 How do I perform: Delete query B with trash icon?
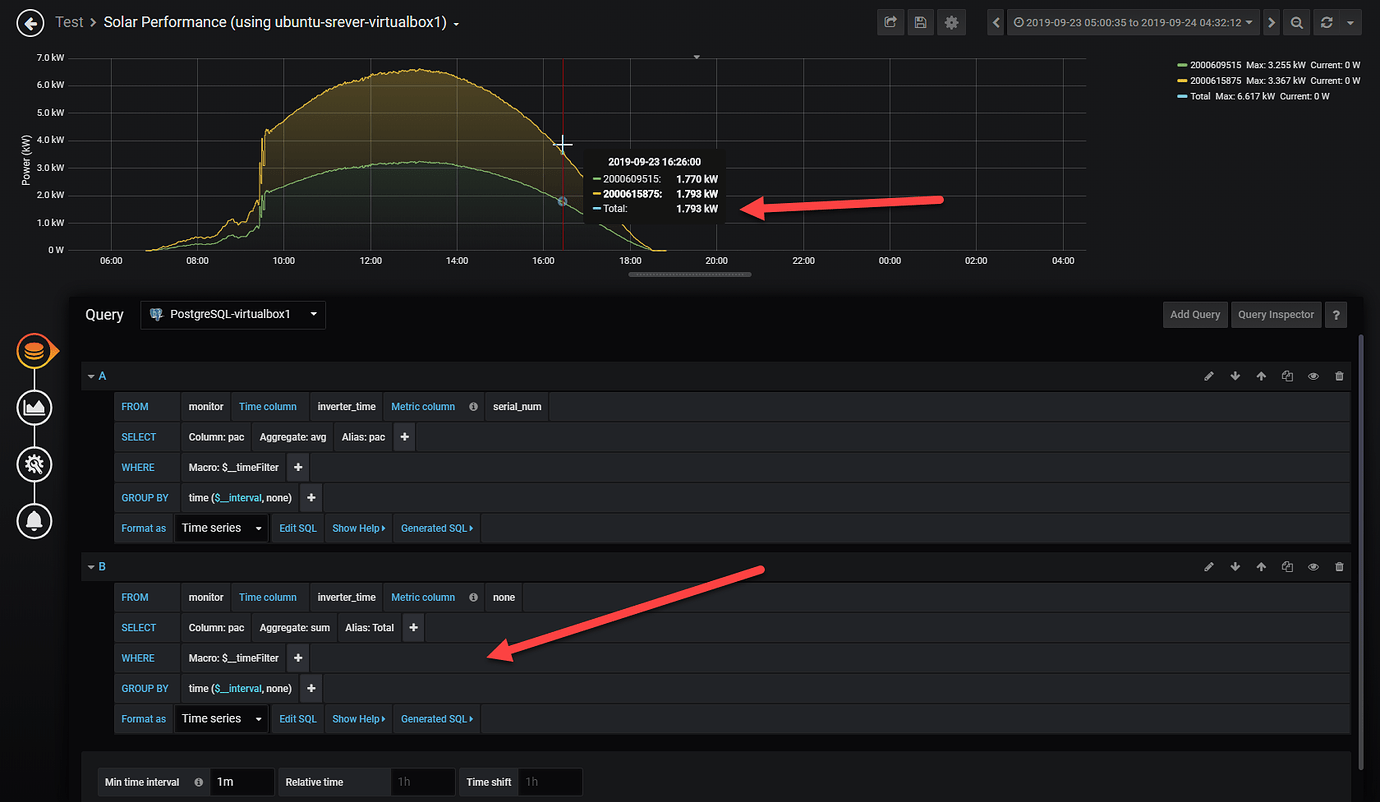pyautogui.click(x=1339, y=566)
